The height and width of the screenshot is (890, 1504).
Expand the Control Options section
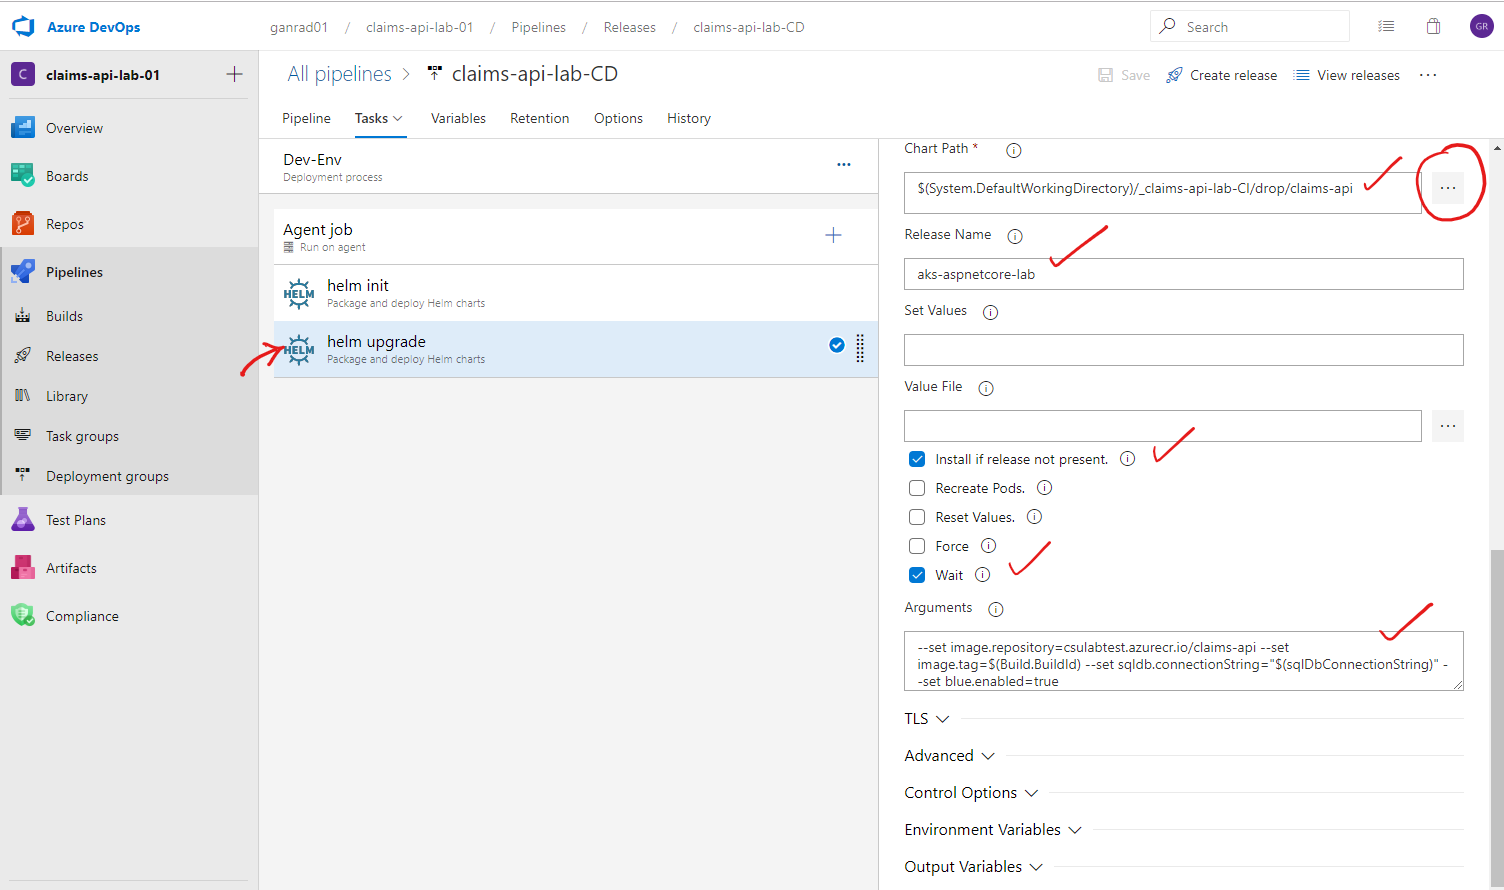point(971,793)
